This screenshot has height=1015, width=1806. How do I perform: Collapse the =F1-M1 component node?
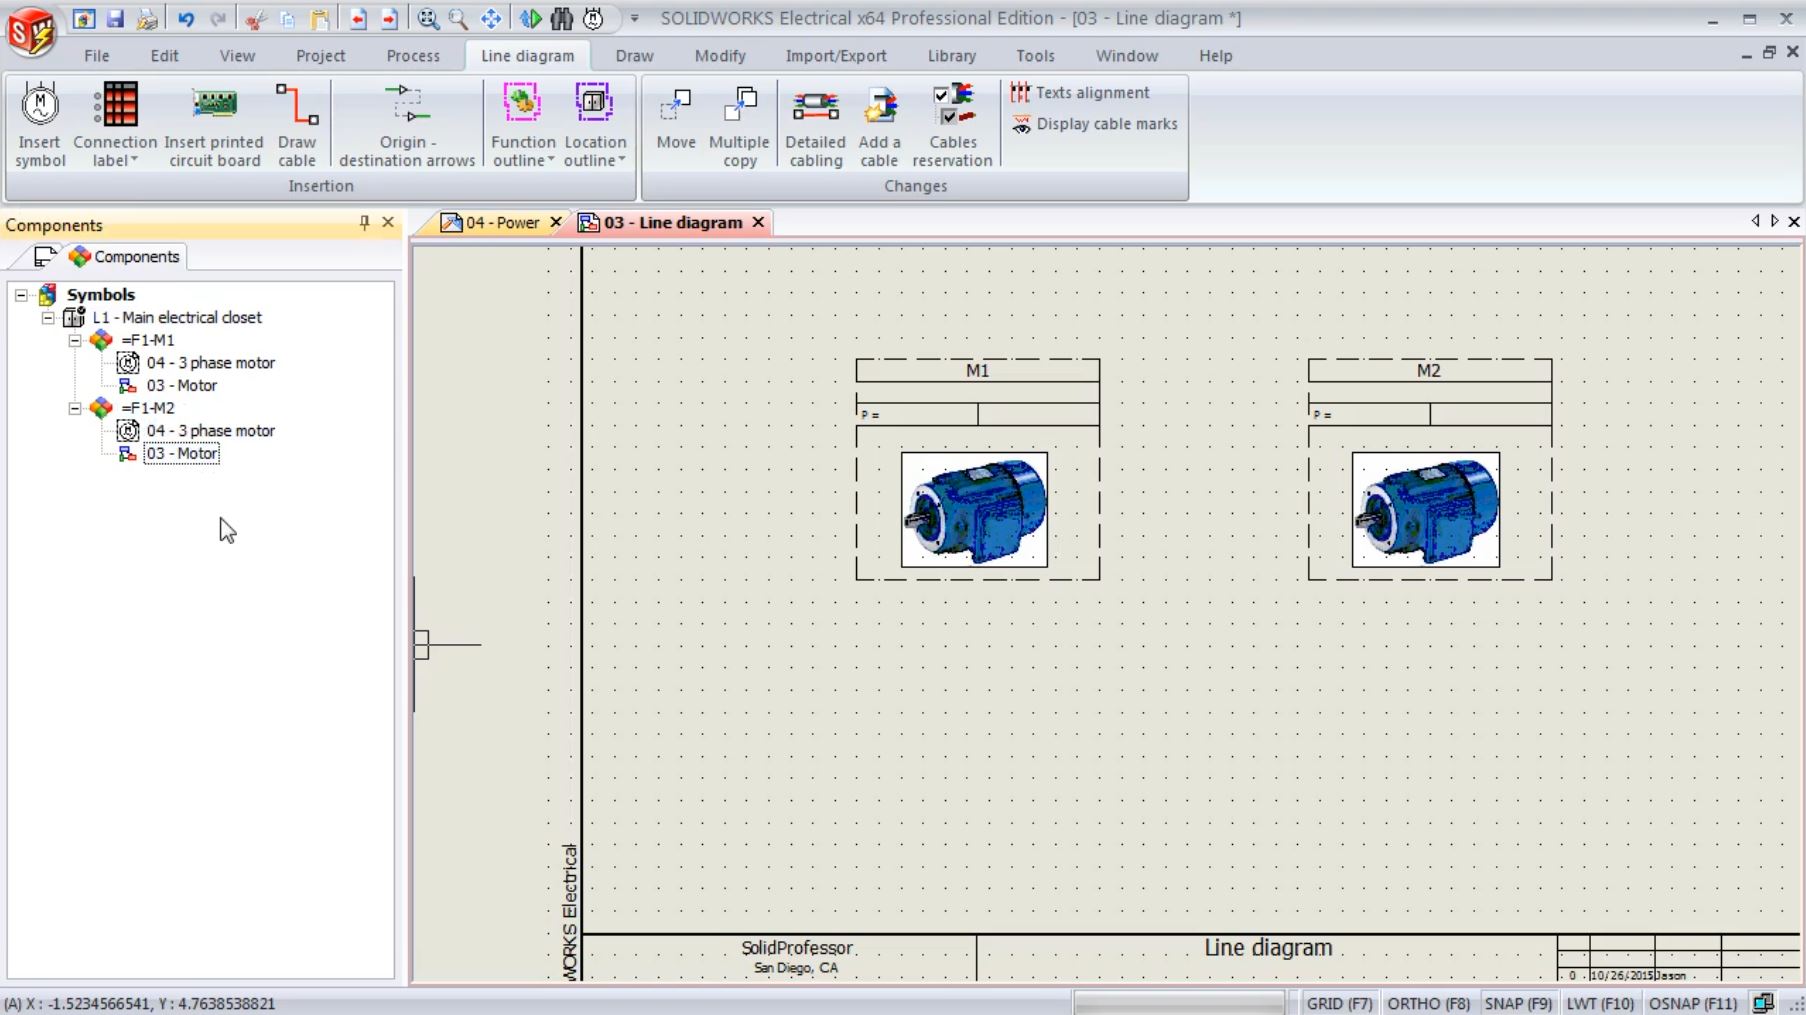coord(75,341)
